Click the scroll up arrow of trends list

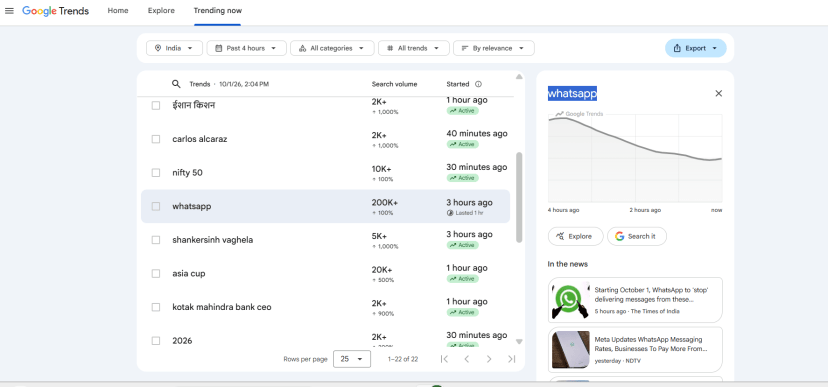click(519, 77)
